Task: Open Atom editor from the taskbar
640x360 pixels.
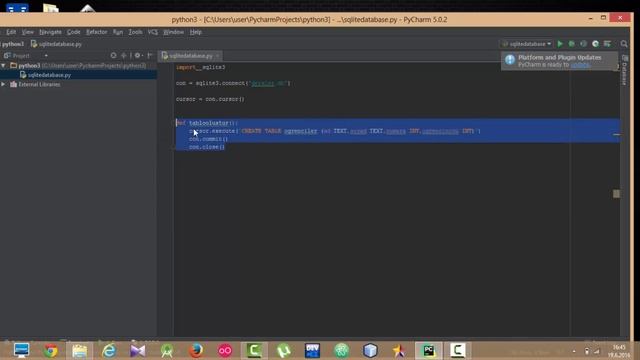Action: [341, 351]
